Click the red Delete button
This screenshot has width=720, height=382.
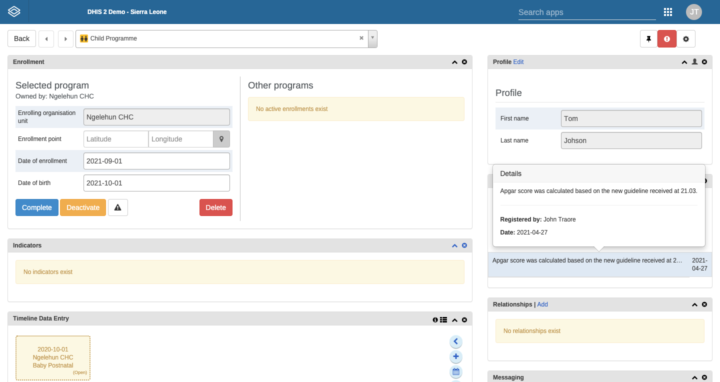216,208
